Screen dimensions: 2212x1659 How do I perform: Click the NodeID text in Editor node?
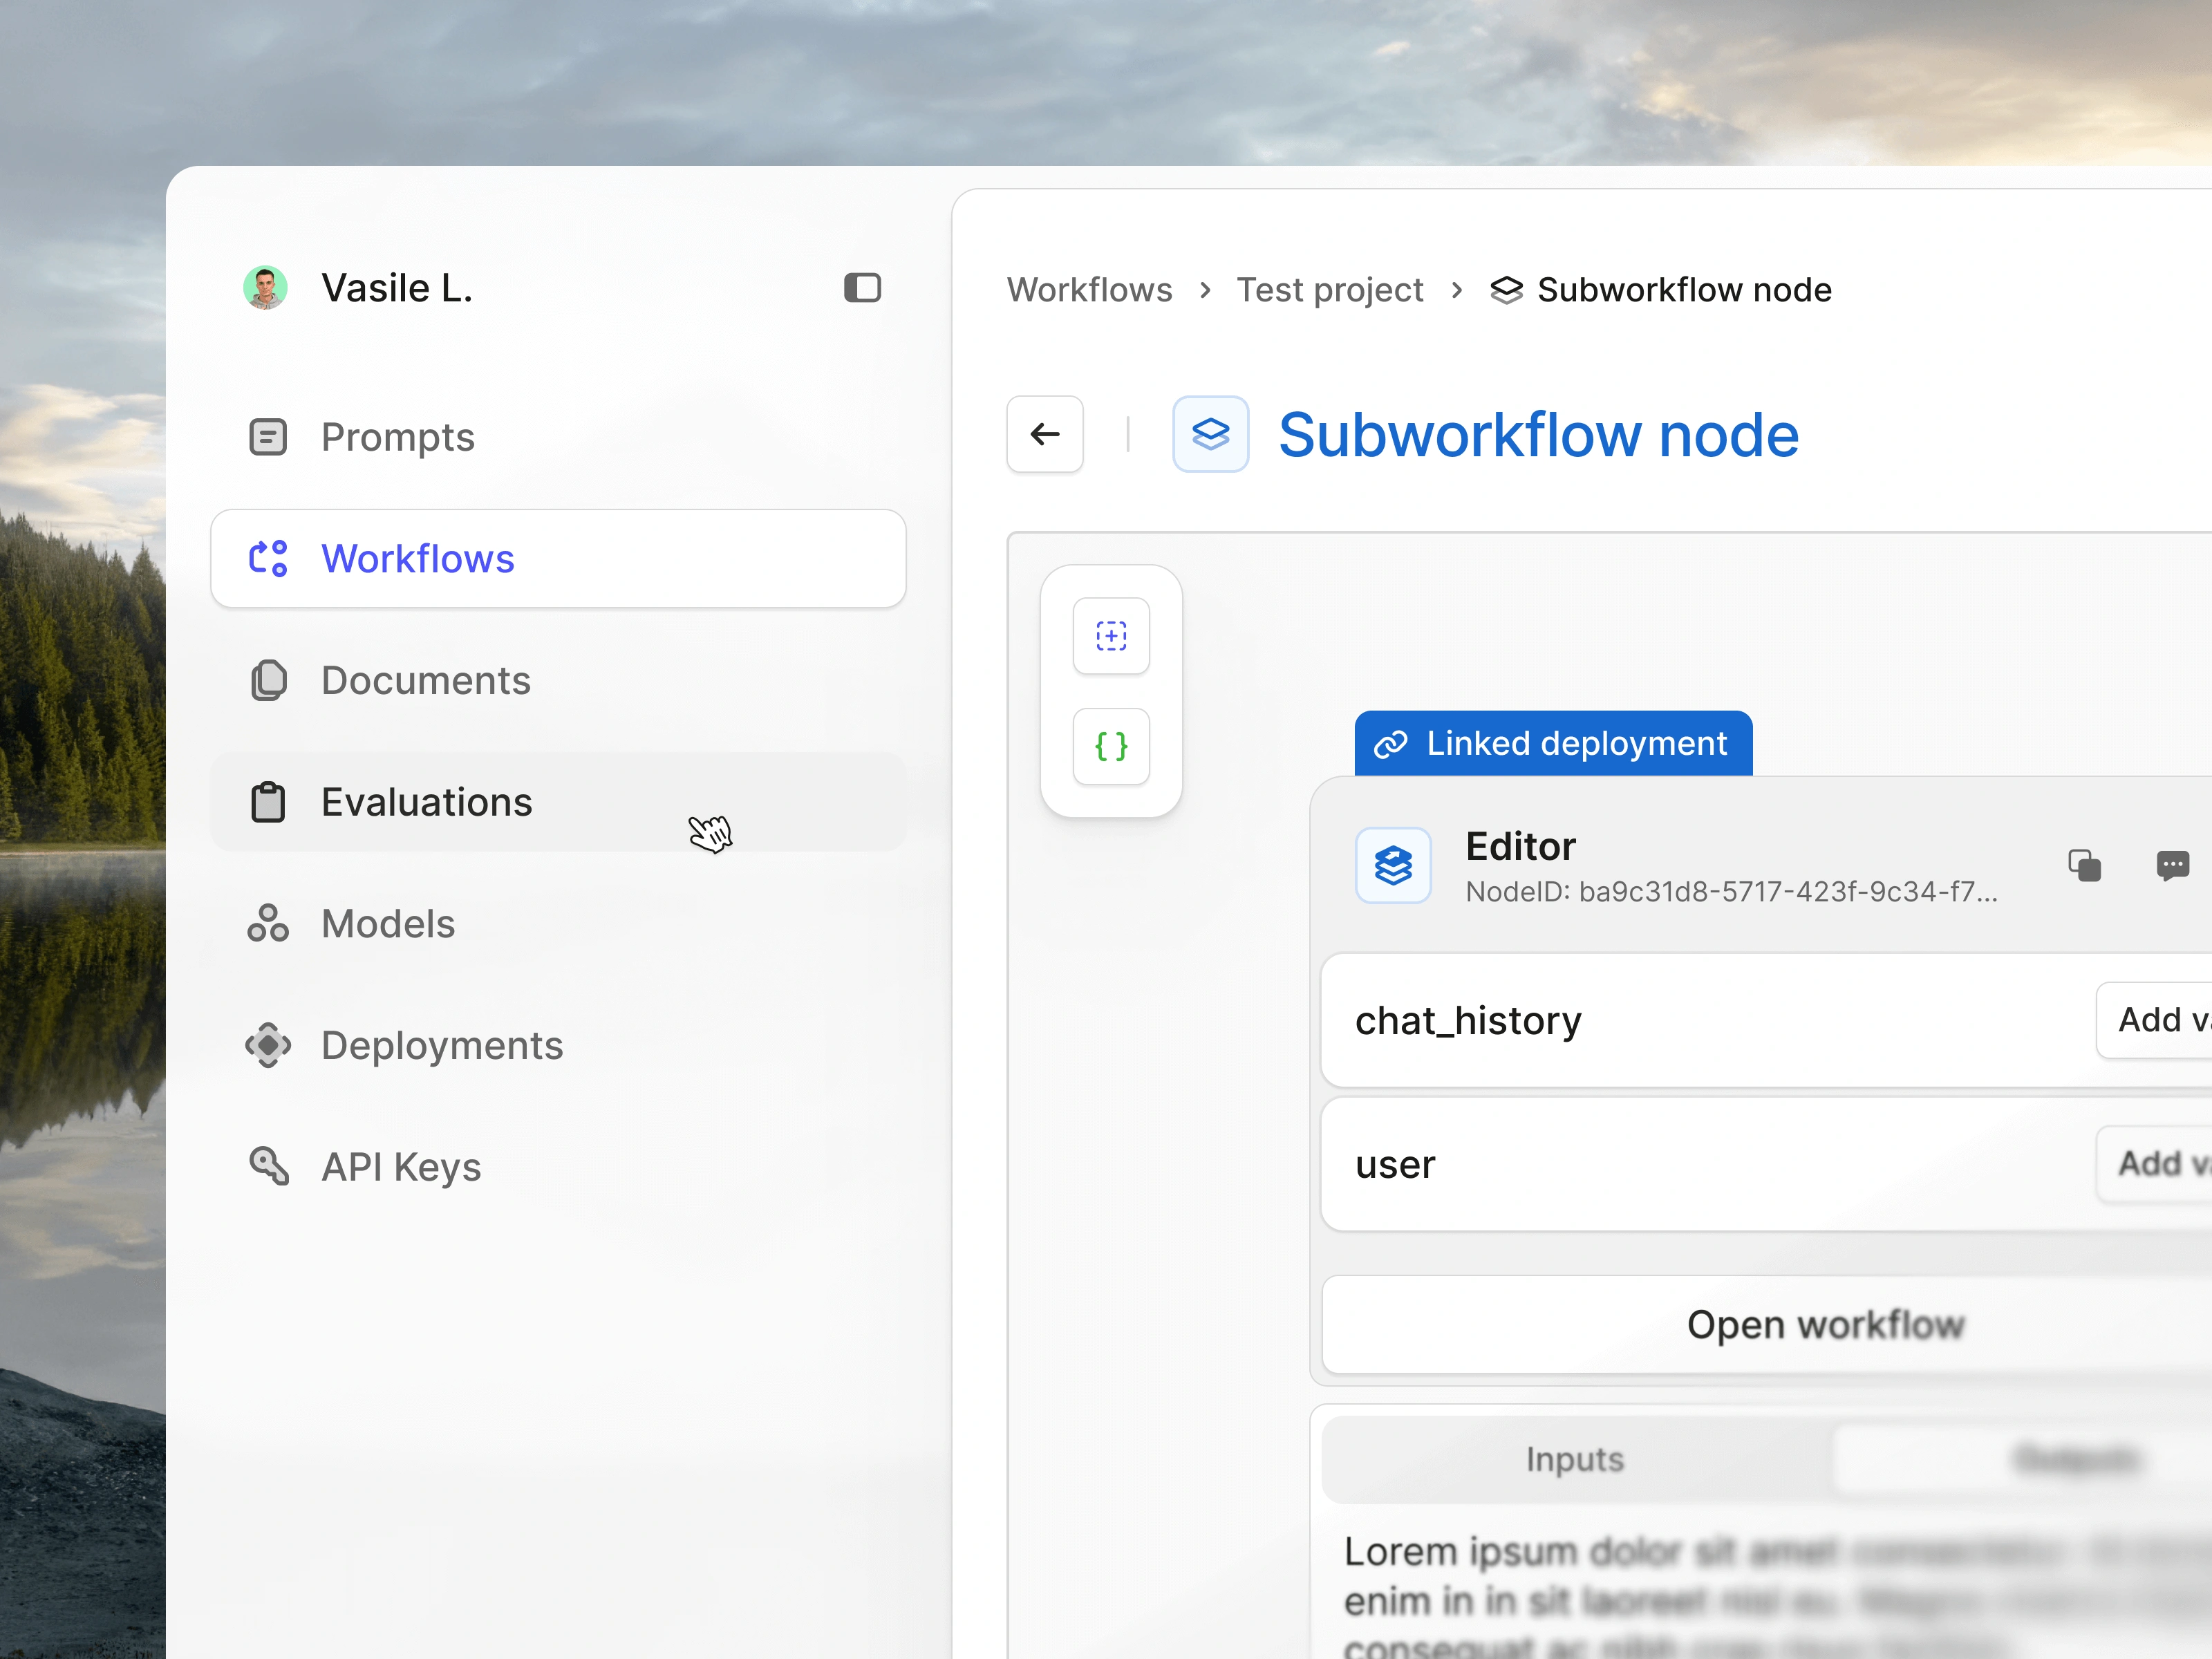click(x=1731, y=892)
